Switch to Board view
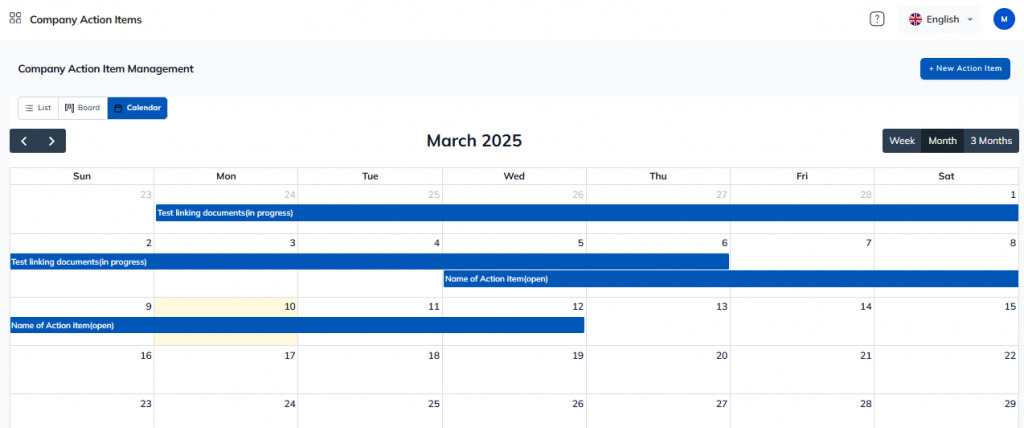The width and height of the screenshot is (1024, 428). [x=83, y=108]
